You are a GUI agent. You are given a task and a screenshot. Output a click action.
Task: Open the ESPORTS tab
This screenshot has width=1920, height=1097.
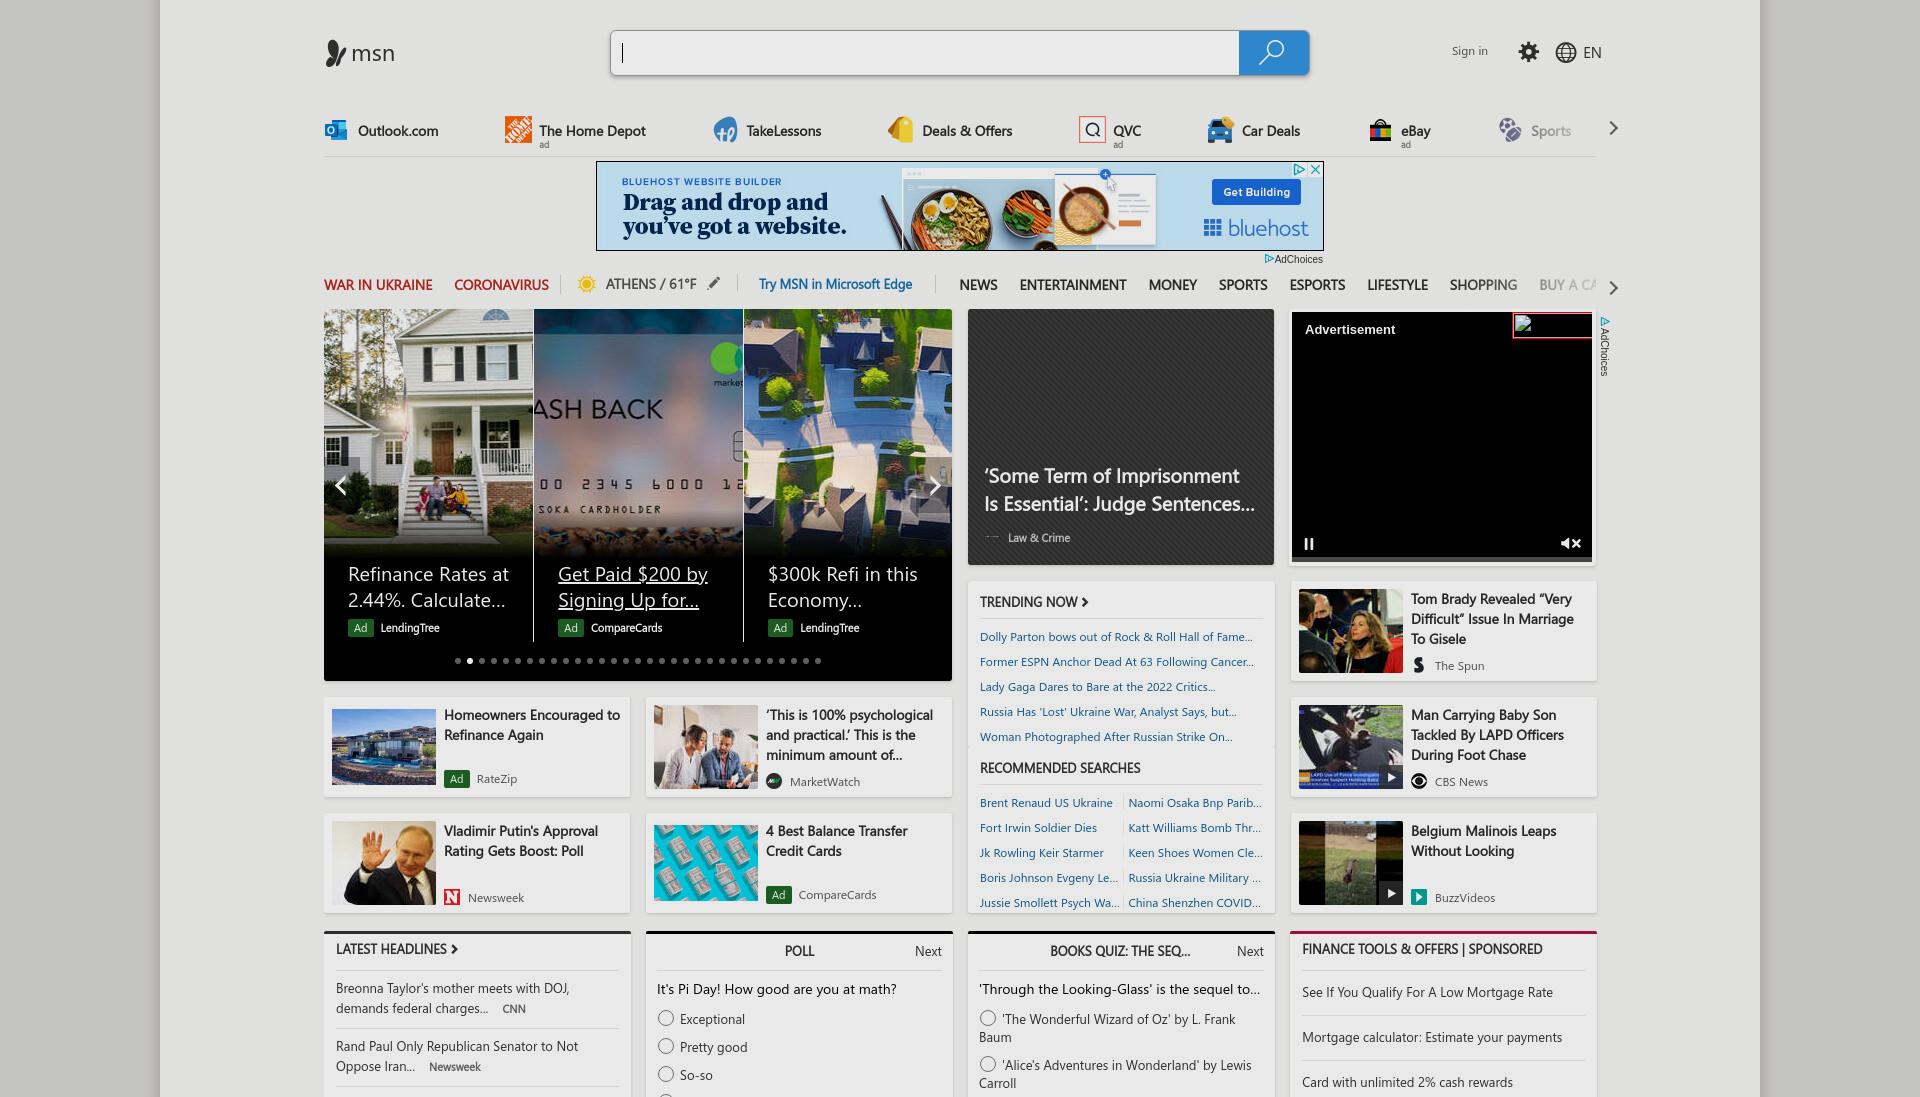1317,285
